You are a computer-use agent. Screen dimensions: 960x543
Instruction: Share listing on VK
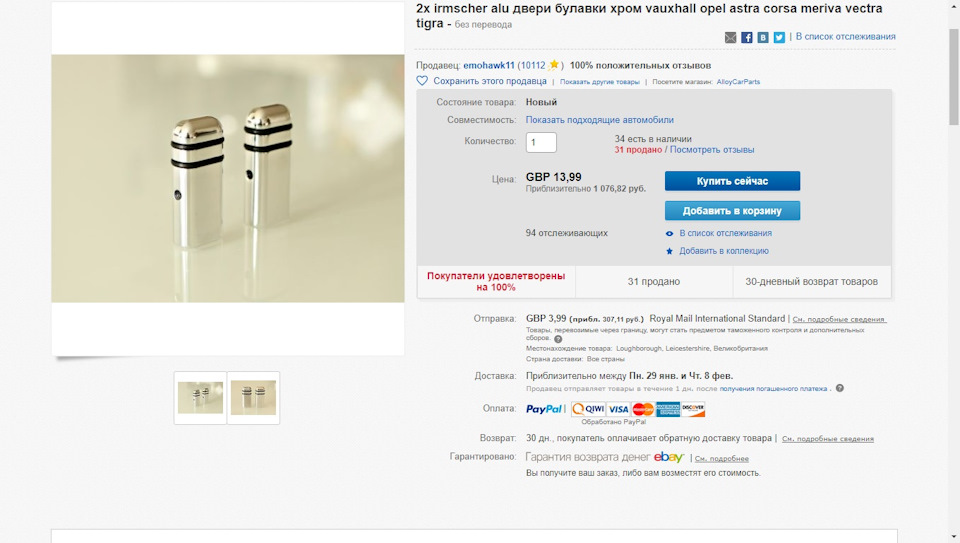763,37
